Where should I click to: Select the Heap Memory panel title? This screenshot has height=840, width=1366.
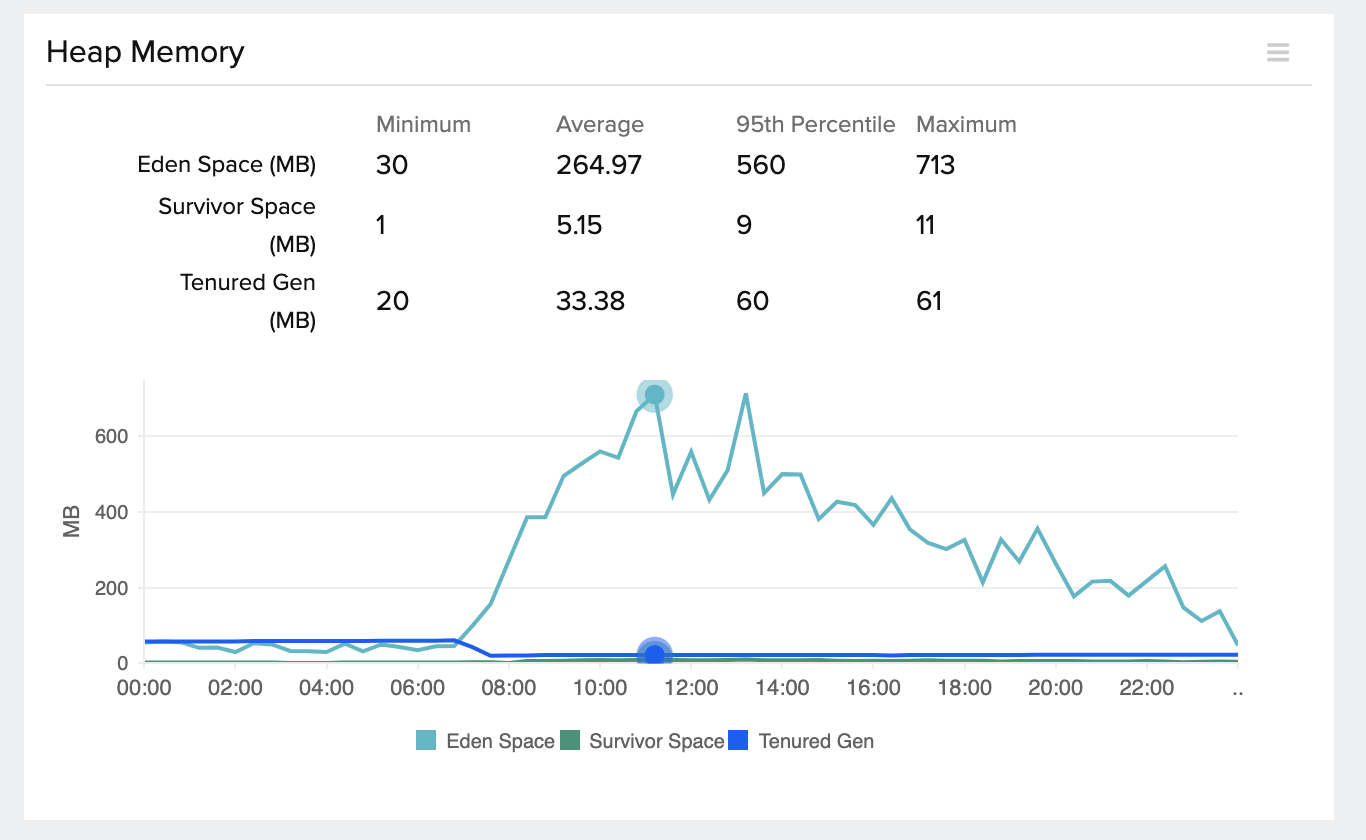coord(145,52)
